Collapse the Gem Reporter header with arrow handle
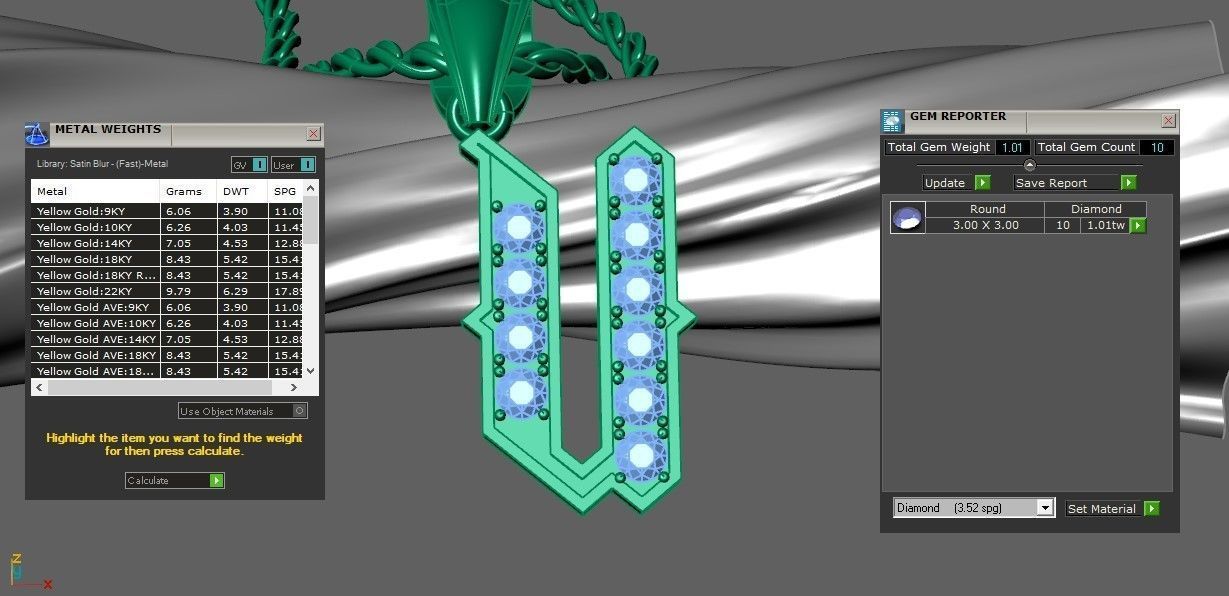The image size is (1229, 596). 1030,165
